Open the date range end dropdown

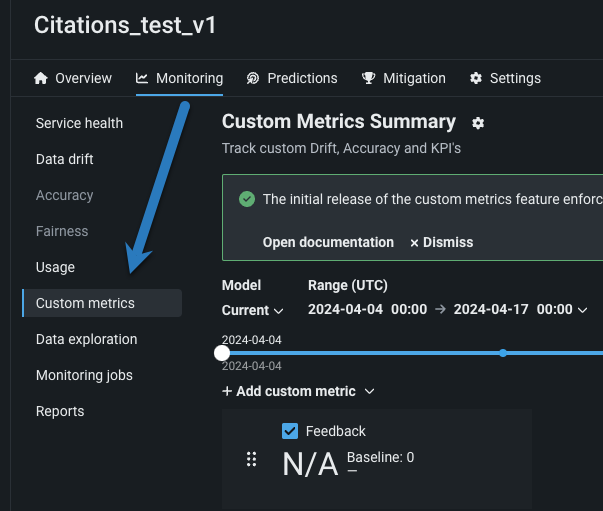(582, 310)
